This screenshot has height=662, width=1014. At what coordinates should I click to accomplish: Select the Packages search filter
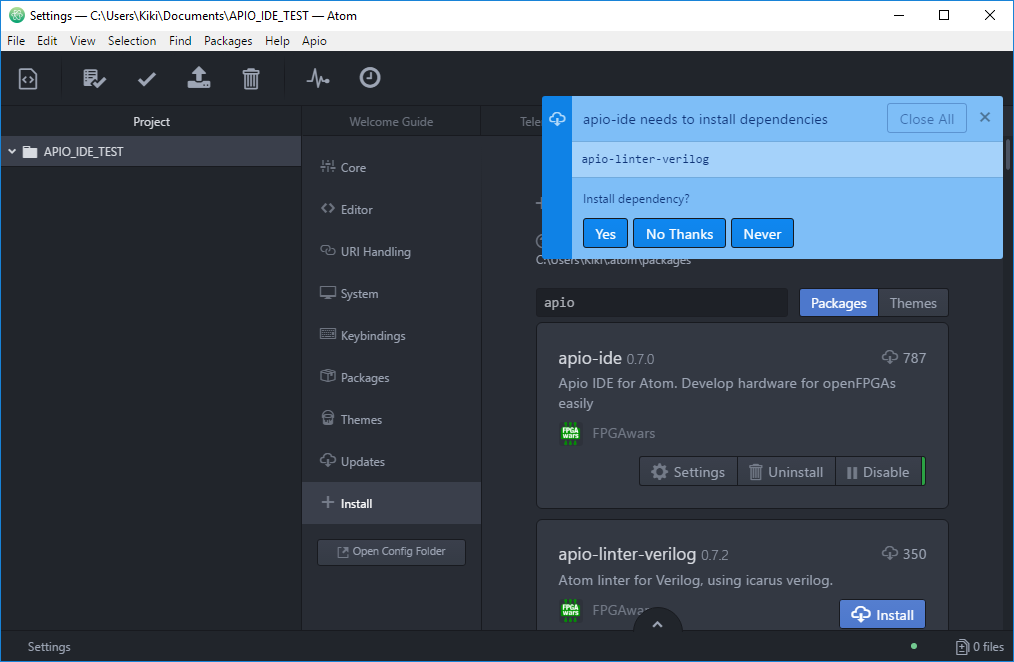click(x=838, y=303)
